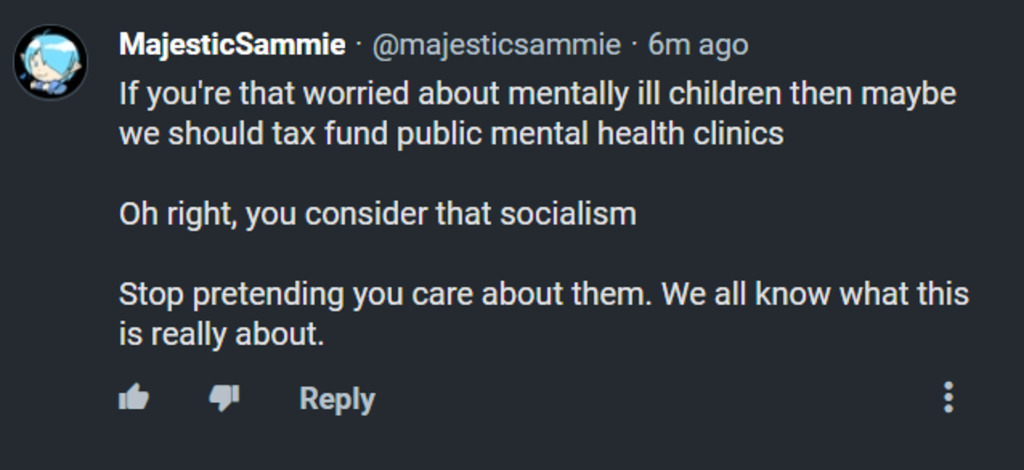Click the thumbs down dislike icon
Image resolution: width=1024 pixels, height=470 pixels.
(223, 398)
